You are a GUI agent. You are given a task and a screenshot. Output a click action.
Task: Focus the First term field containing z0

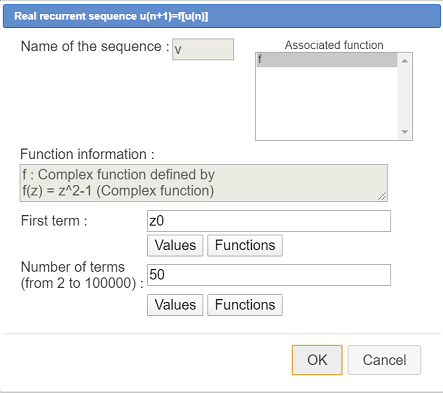[269, 221]
